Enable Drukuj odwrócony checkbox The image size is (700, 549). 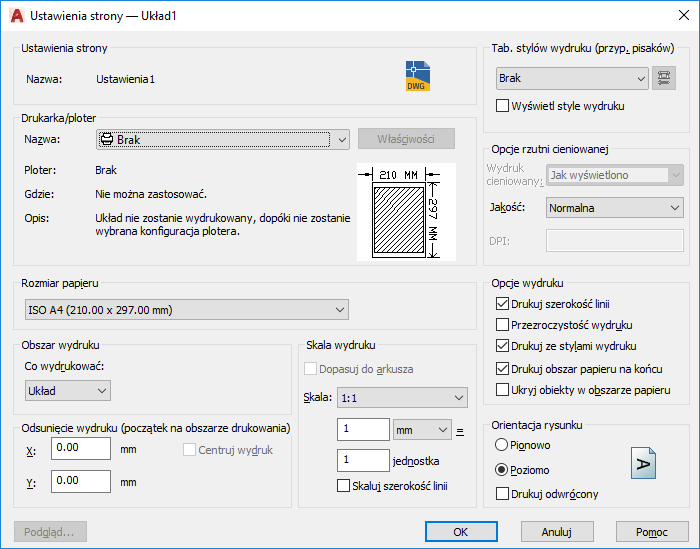[504, 493]
